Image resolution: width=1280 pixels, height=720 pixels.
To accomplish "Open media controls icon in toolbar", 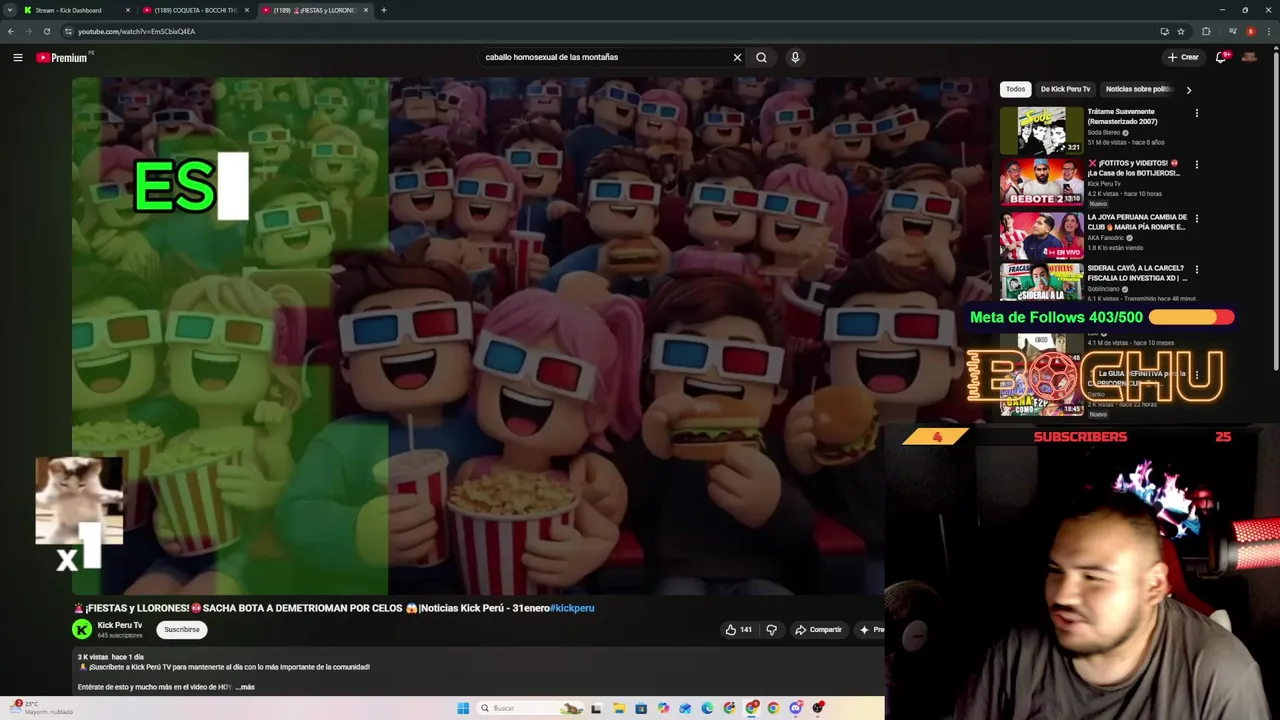I will [1232, 31].
